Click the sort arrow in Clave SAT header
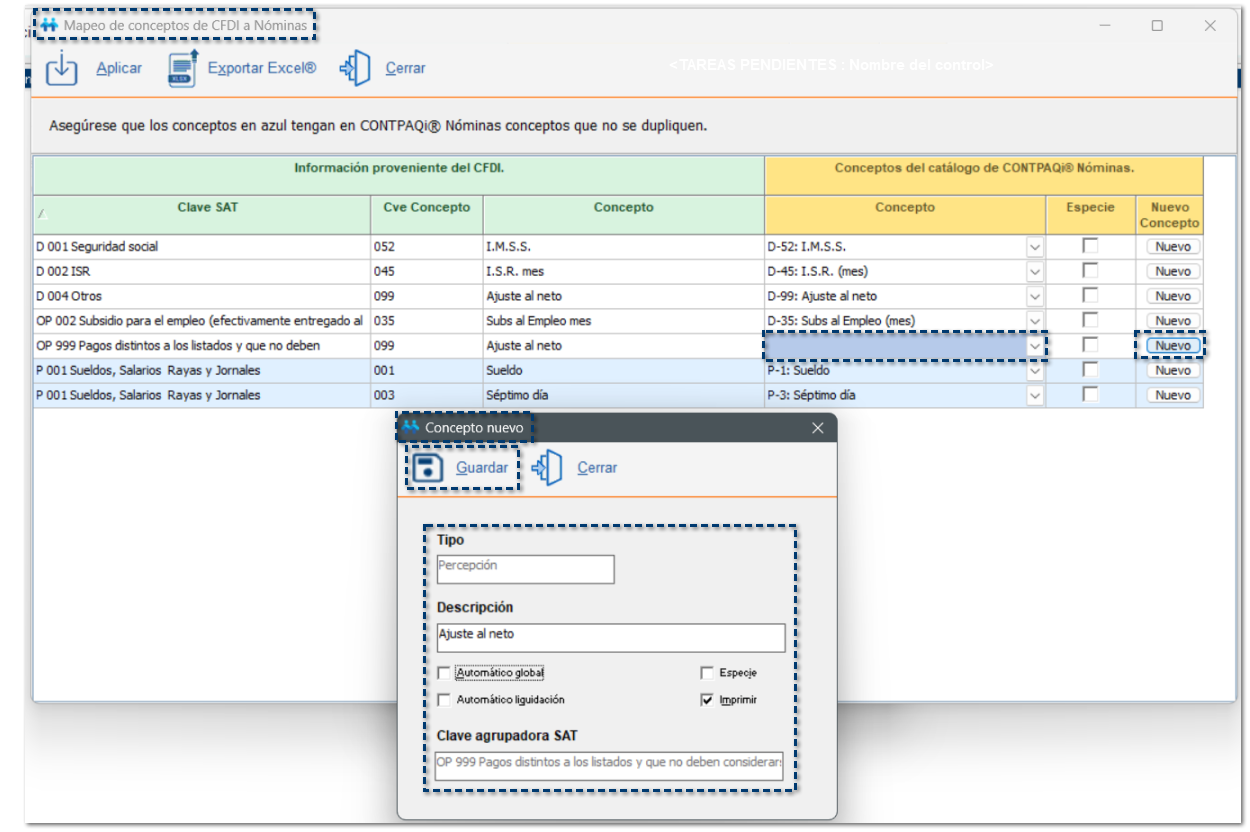The width and height of the screenshot is (1250, 832). coord(41,214)
